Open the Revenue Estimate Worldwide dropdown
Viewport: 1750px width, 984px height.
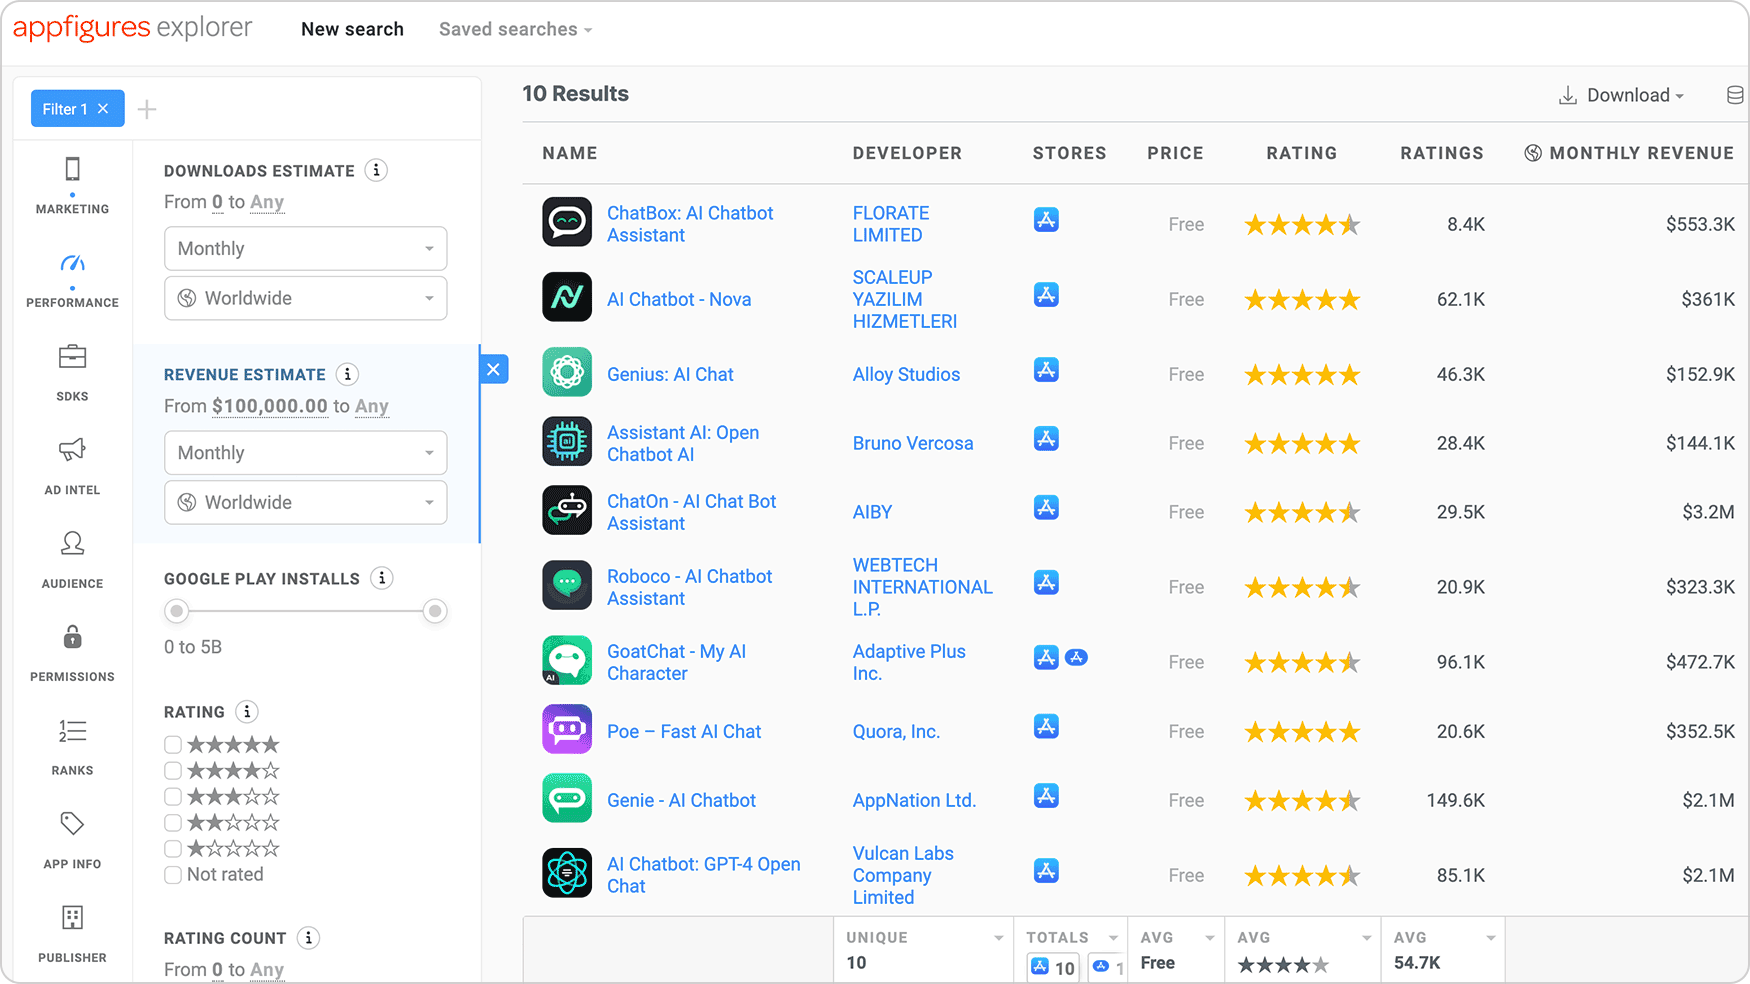(x=305, y=502)
